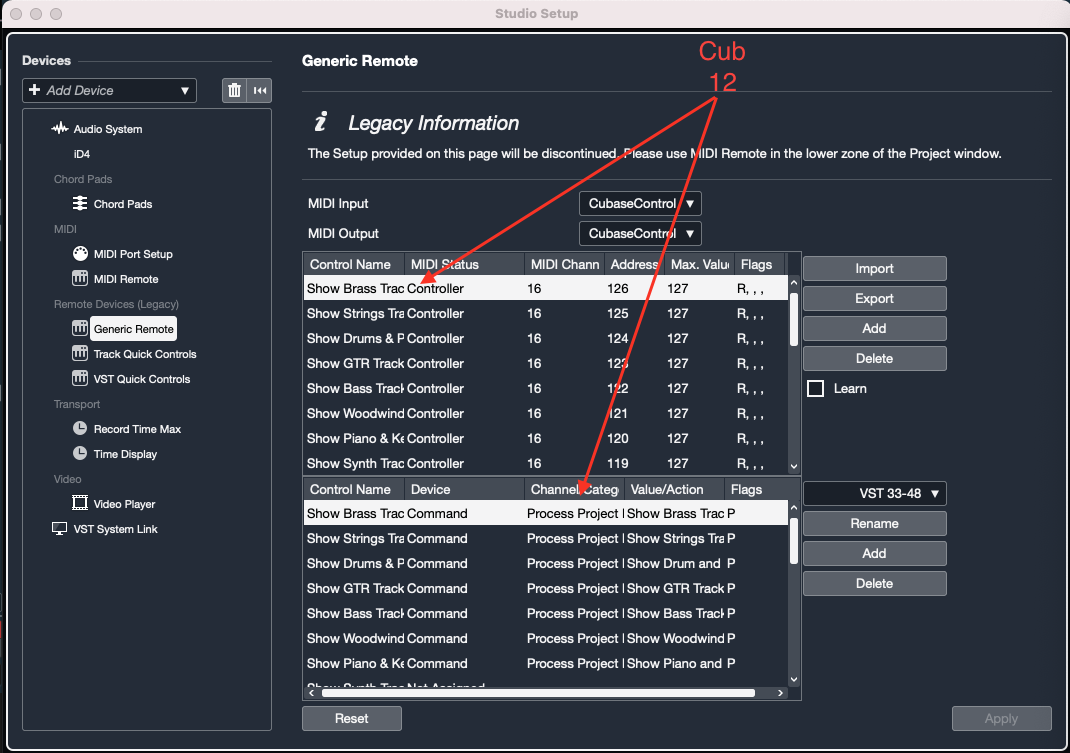
Task: Click the upper table vertical scrollbar thumb
Action: click(794, 319)
